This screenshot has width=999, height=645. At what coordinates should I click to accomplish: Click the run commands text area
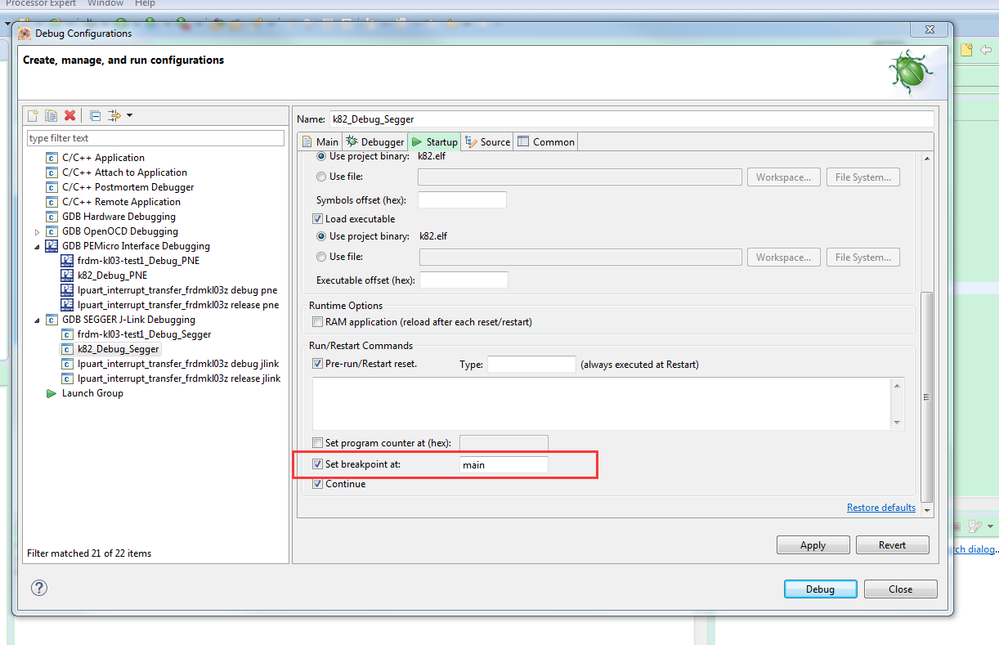pyautogui.click(x=602, y=403)
